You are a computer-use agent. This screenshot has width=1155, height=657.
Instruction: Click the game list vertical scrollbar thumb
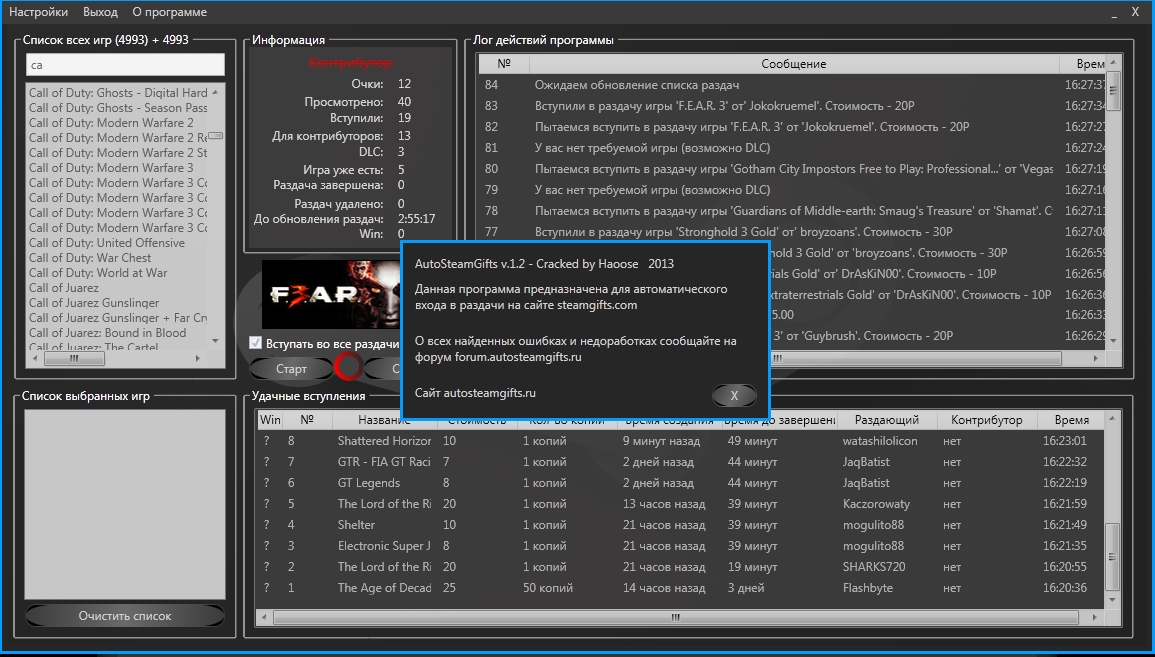pos(215,136)
